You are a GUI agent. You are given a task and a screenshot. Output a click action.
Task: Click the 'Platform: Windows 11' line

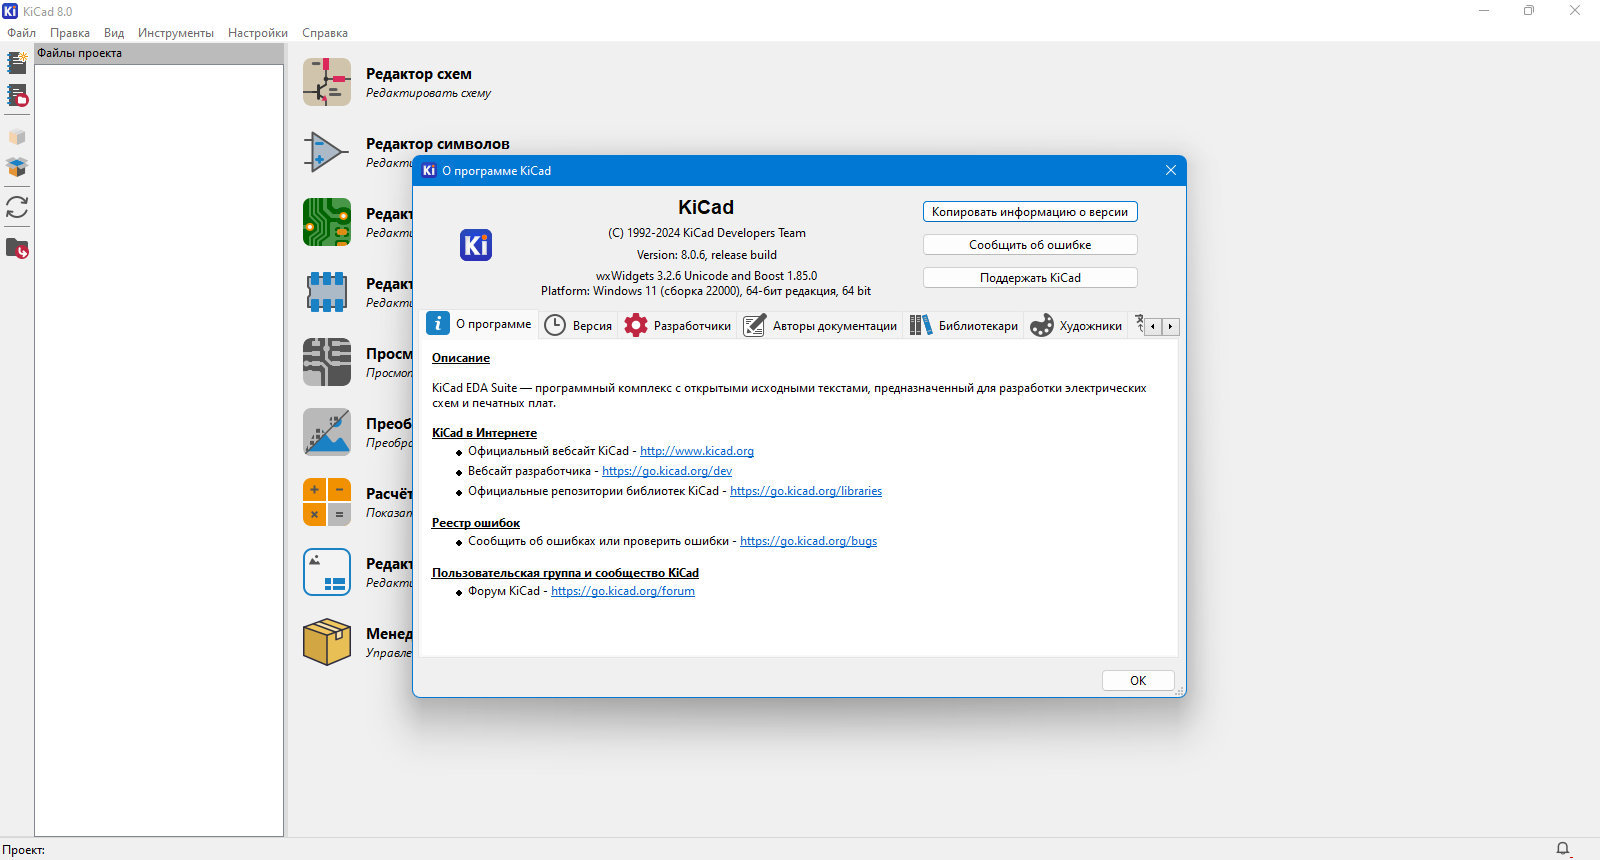tap(706, 291)
